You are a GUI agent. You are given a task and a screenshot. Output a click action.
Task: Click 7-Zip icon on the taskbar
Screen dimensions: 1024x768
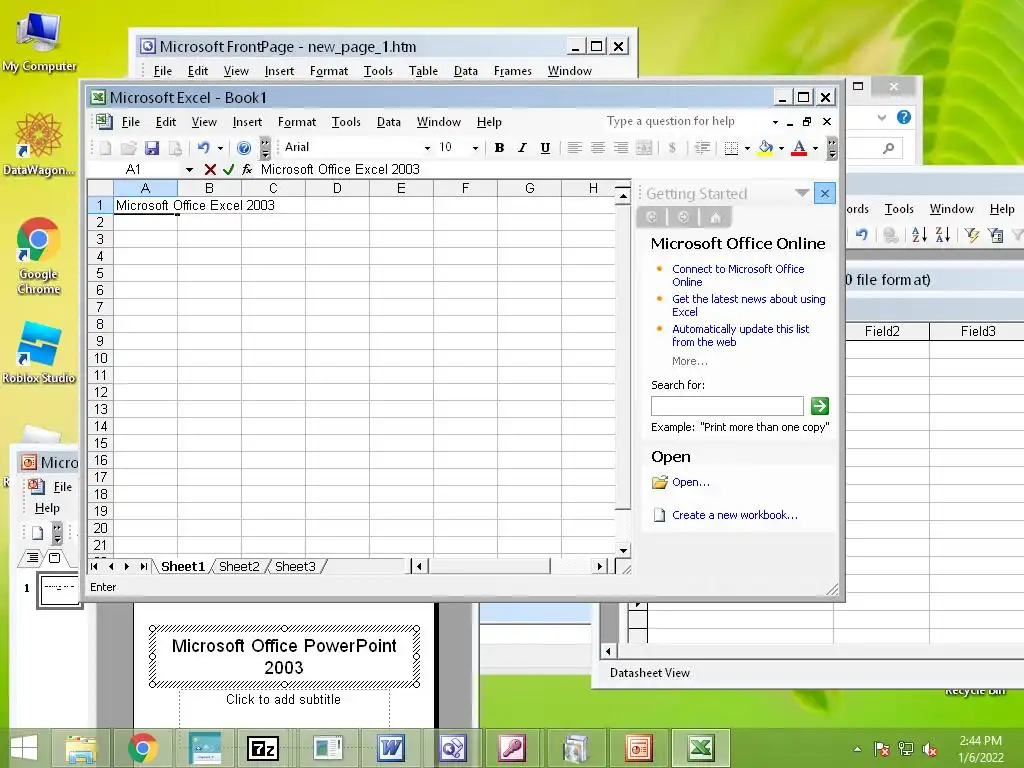[263, 748]
